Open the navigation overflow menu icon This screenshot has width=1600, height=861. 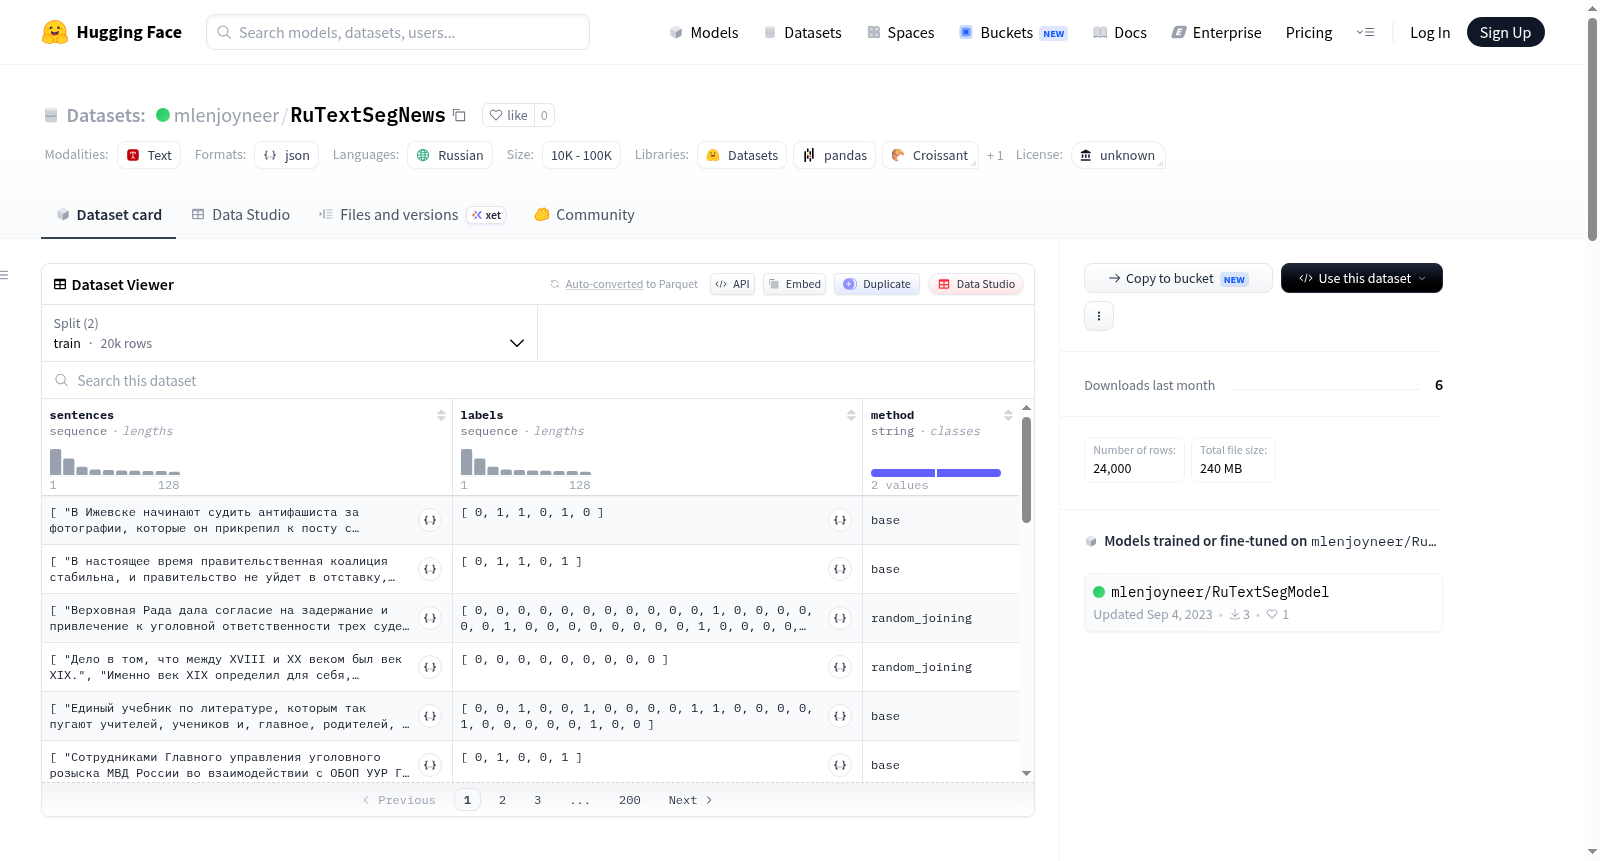point(1365,32)
